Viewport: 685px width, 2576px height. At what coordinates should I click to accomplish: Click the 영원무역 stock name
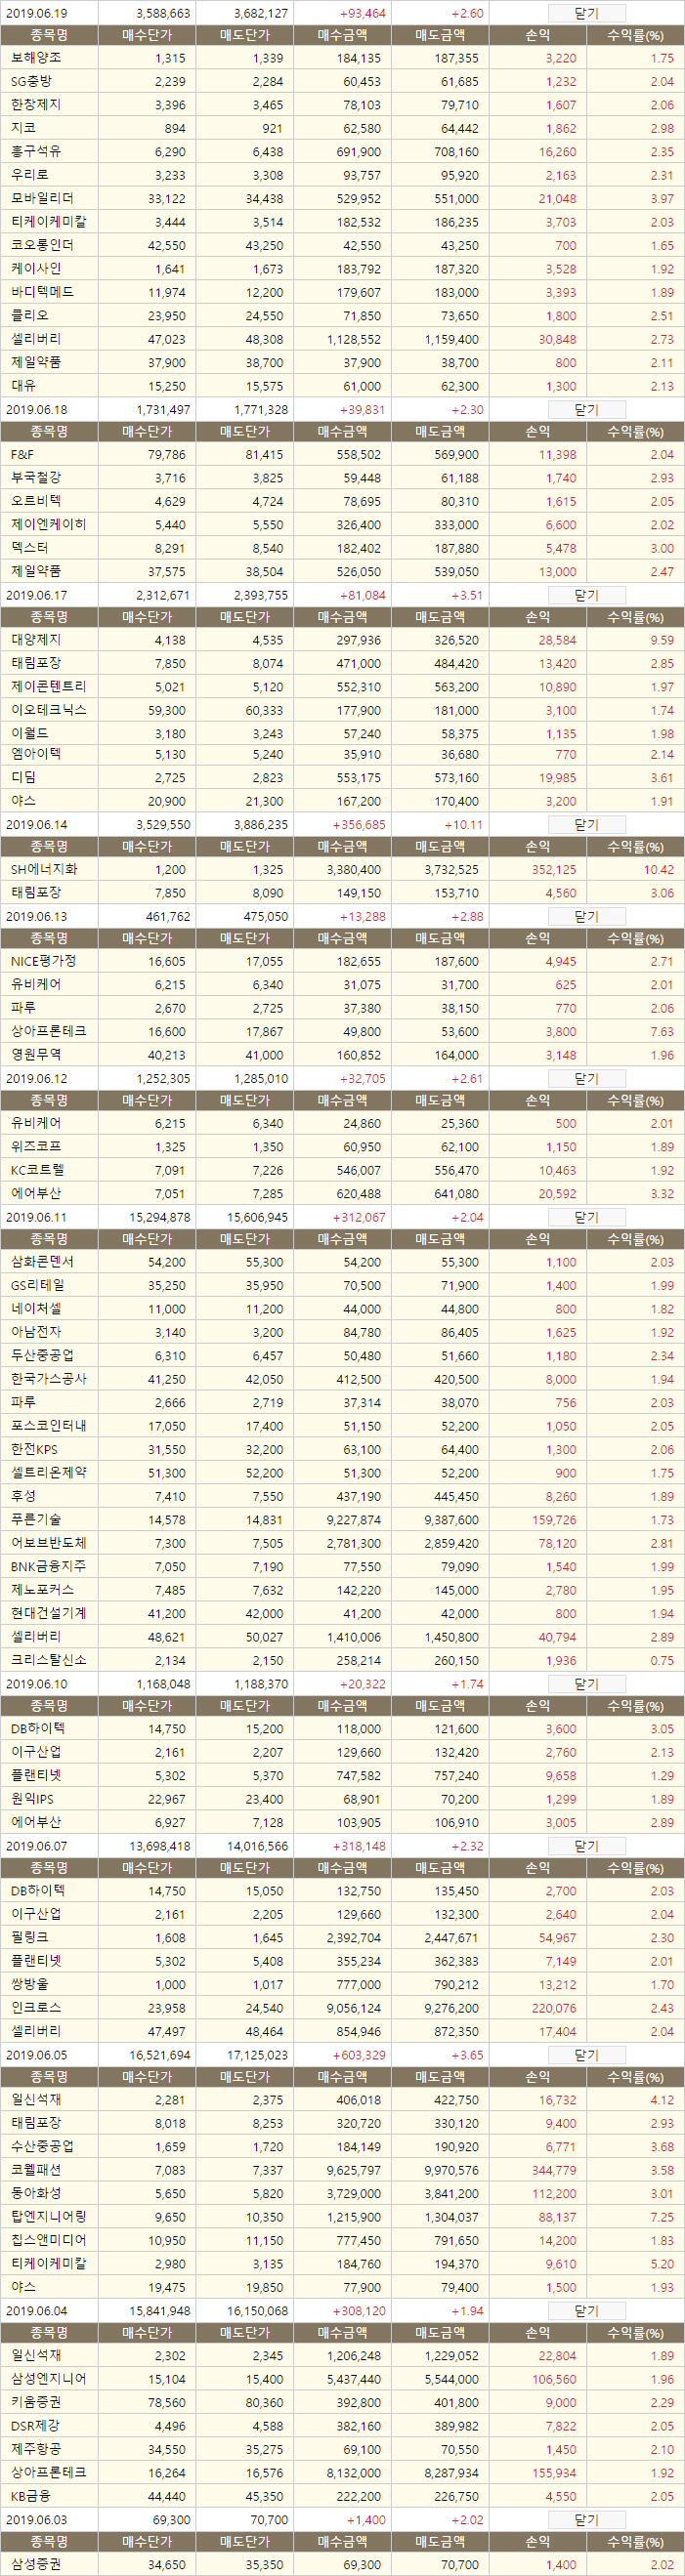click(35, 1055)
